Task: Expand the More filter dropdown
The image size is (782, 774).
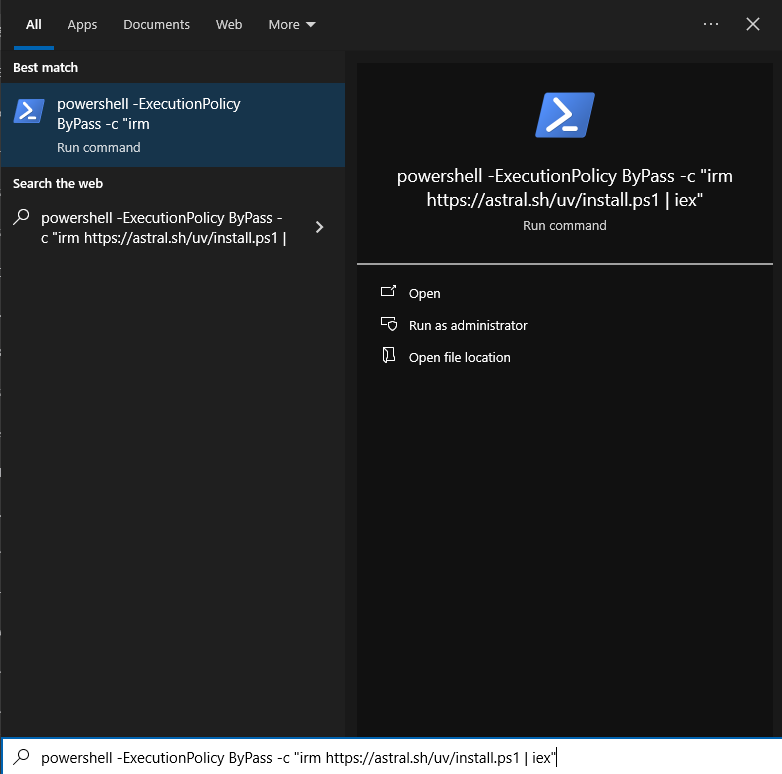Action: pos(292,24)
